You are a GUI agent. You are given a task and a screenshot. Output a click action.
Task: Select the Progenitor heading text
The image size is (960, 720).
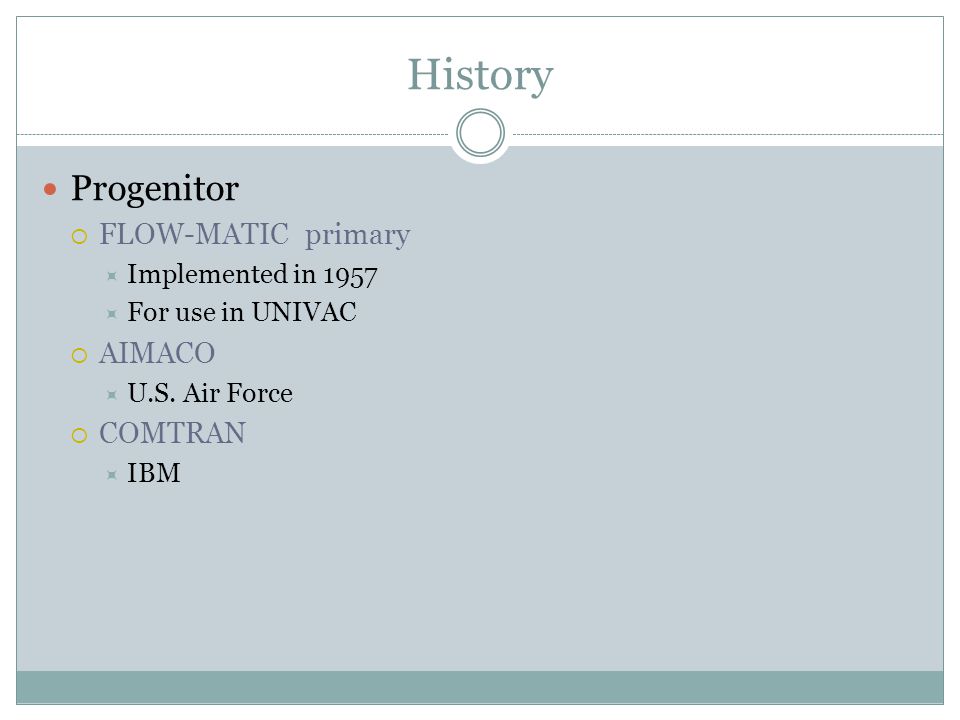(x=155, y=189)
